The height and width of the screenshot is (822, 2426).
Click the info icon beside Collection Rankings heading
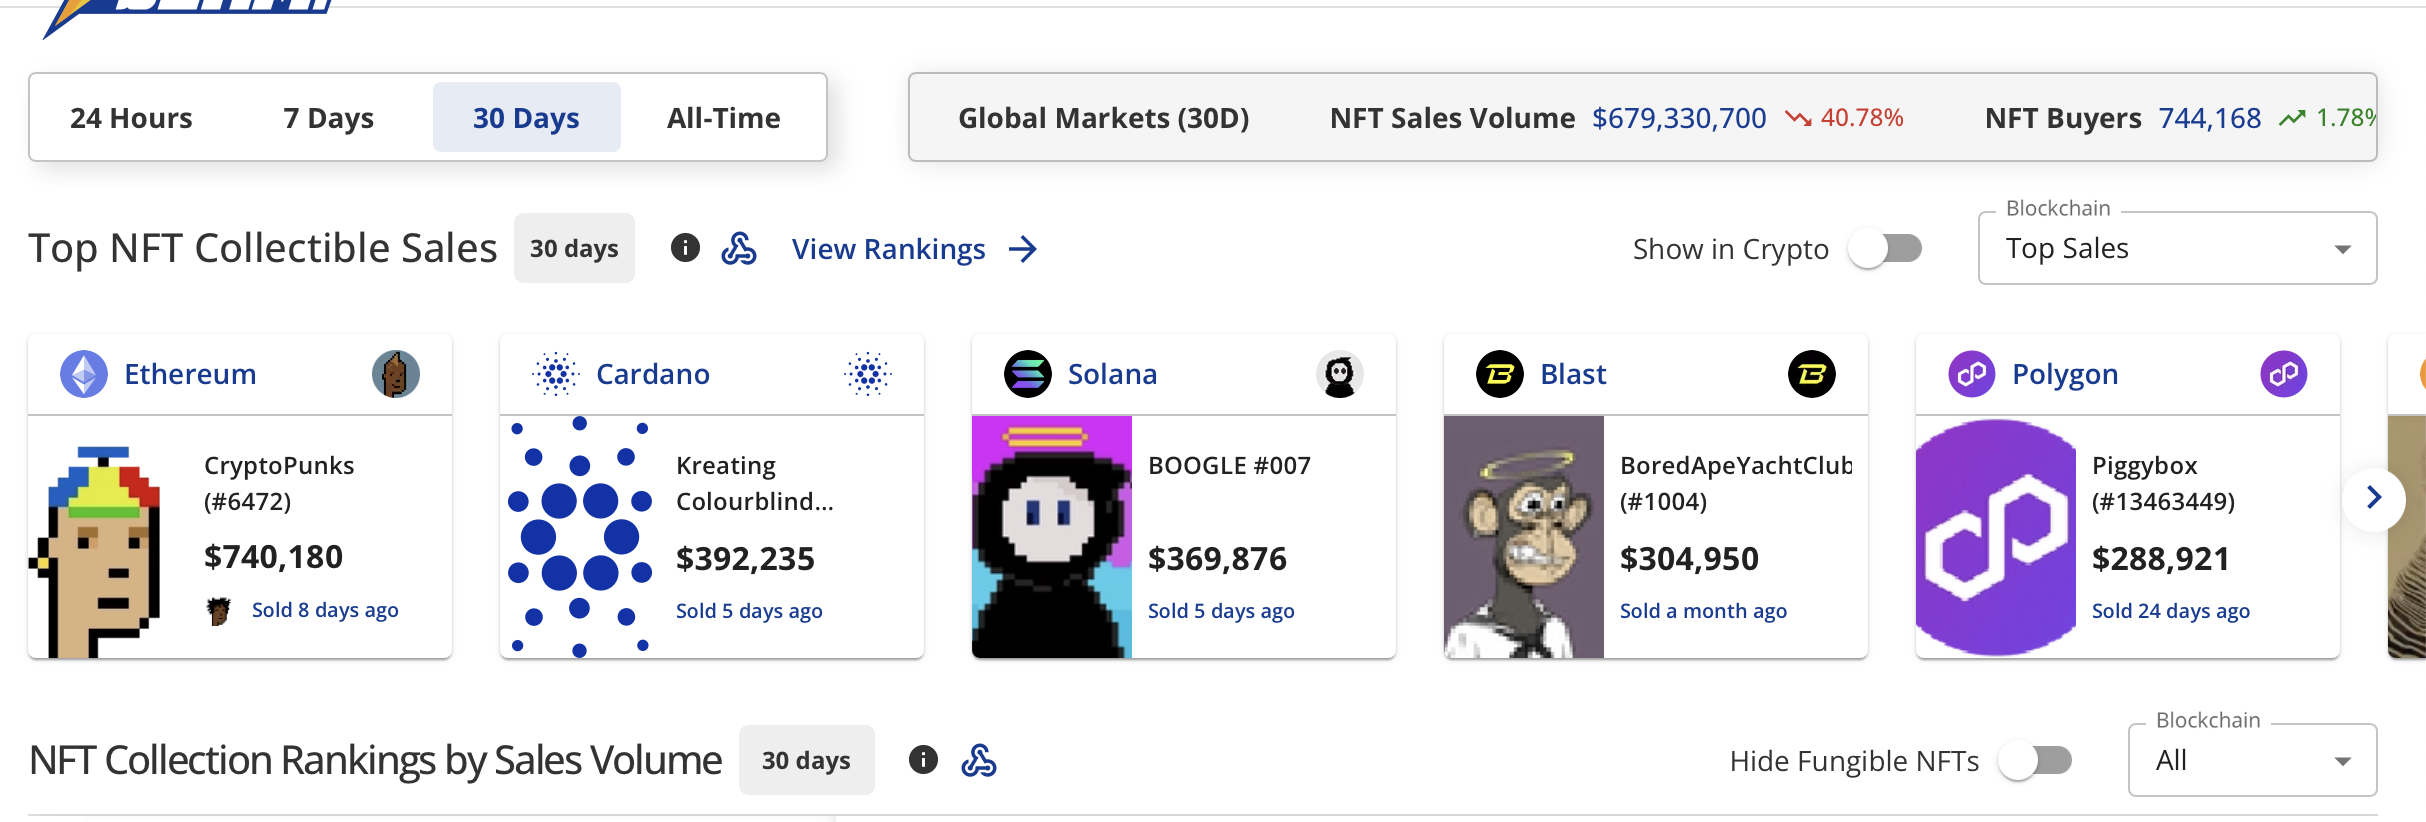[x=923, y=760]
